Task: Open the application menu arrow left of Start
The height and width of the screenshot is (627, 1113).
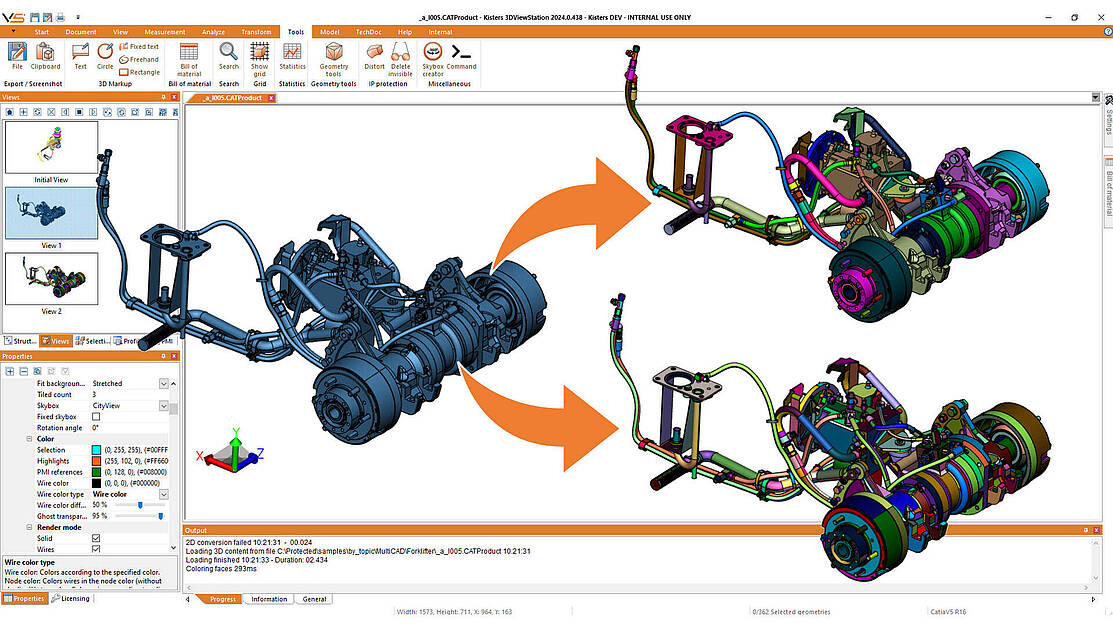Action: (x=13, y=31)
